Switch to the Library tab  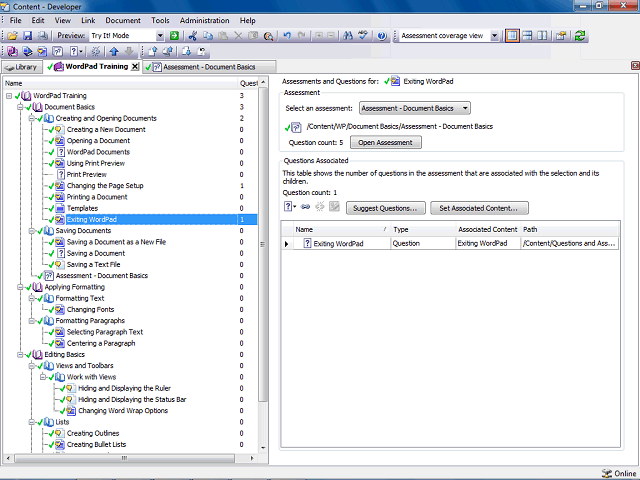tap(22, 67)
